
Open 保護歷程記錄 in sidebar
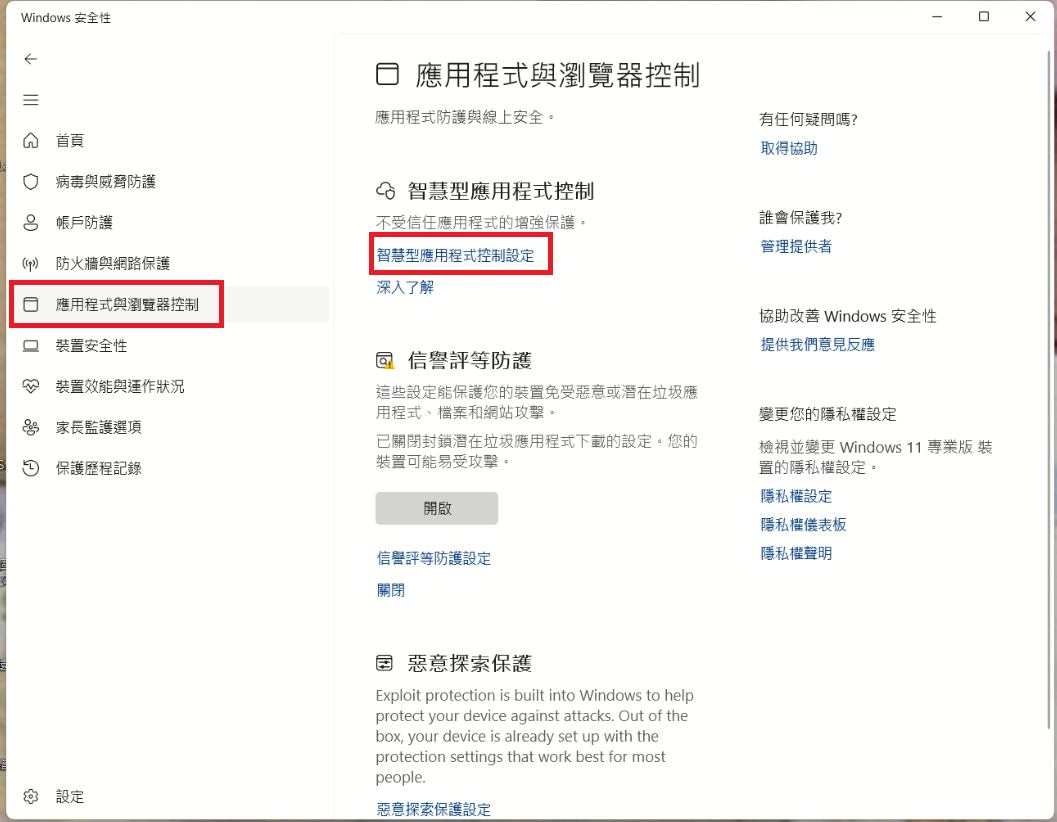pyautogui.click(x=98, y=468)
